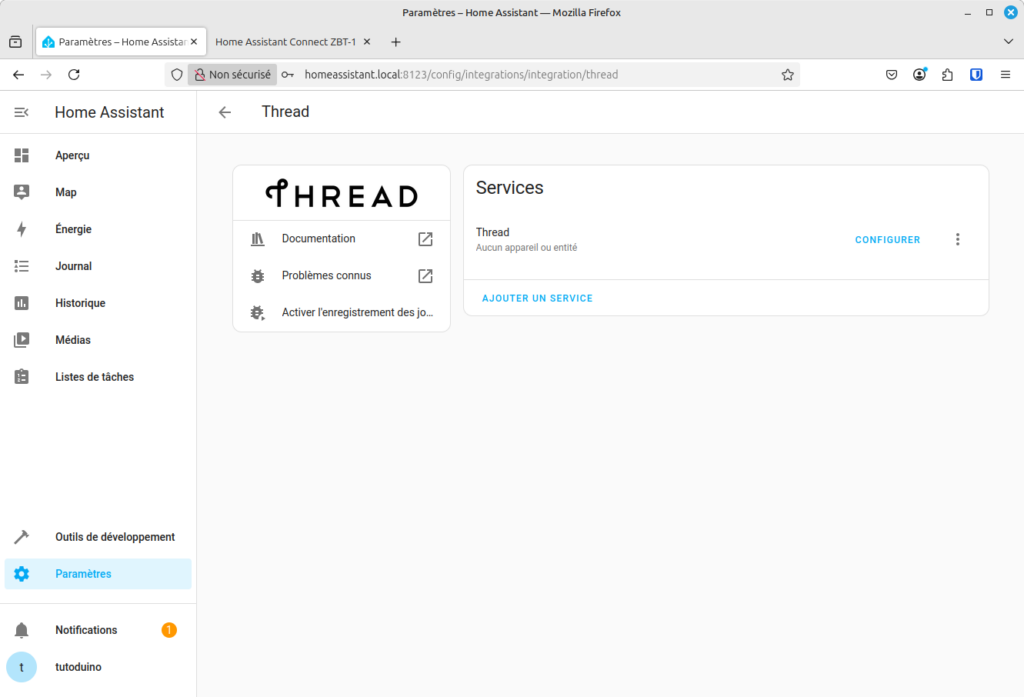Open the Aperçu dashboard icon

coord(22,155)
